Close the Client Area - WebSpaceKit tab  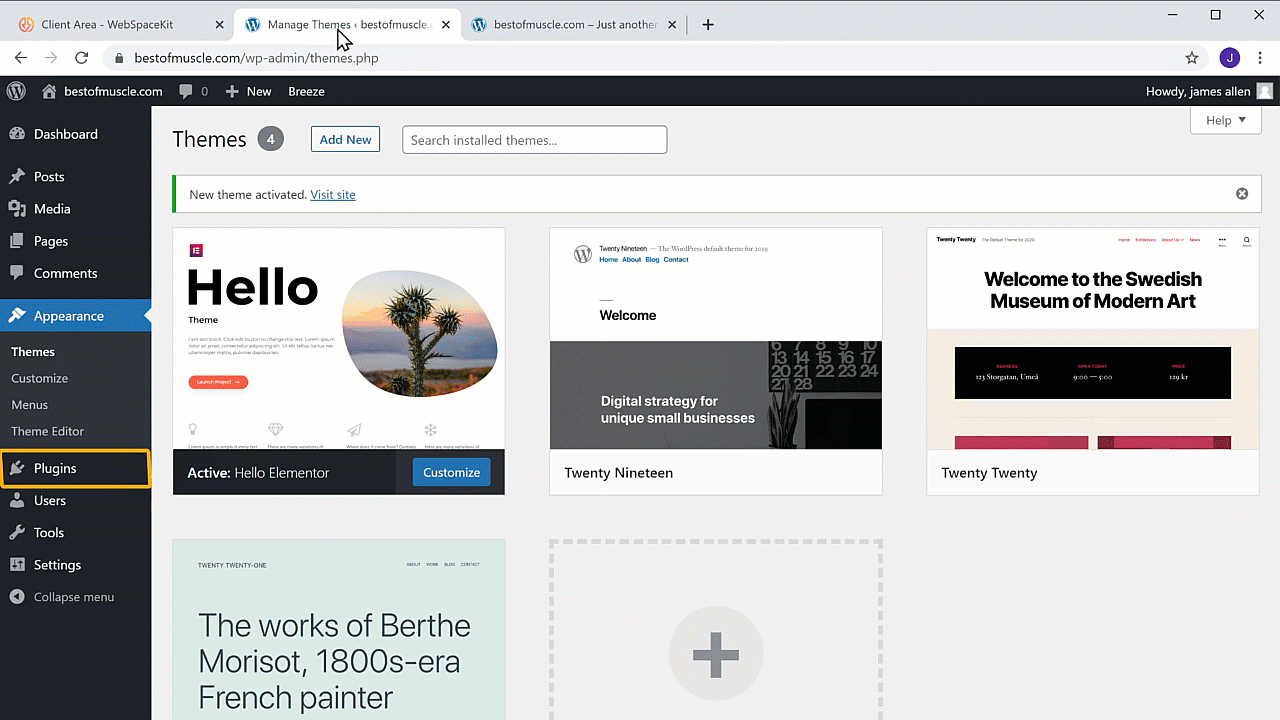(x=219, y=24)
